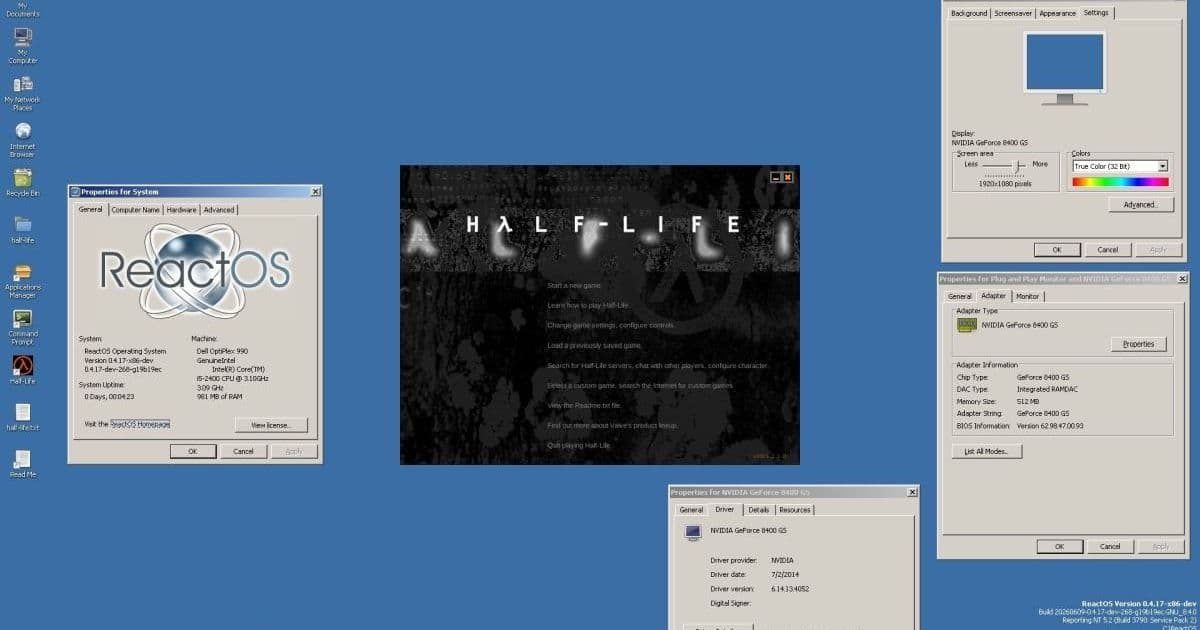The image size is (1200, 630).
Task: Select the Adapter tab in monitor properties window
Action: pyautogui.click(x=994, y=295)
